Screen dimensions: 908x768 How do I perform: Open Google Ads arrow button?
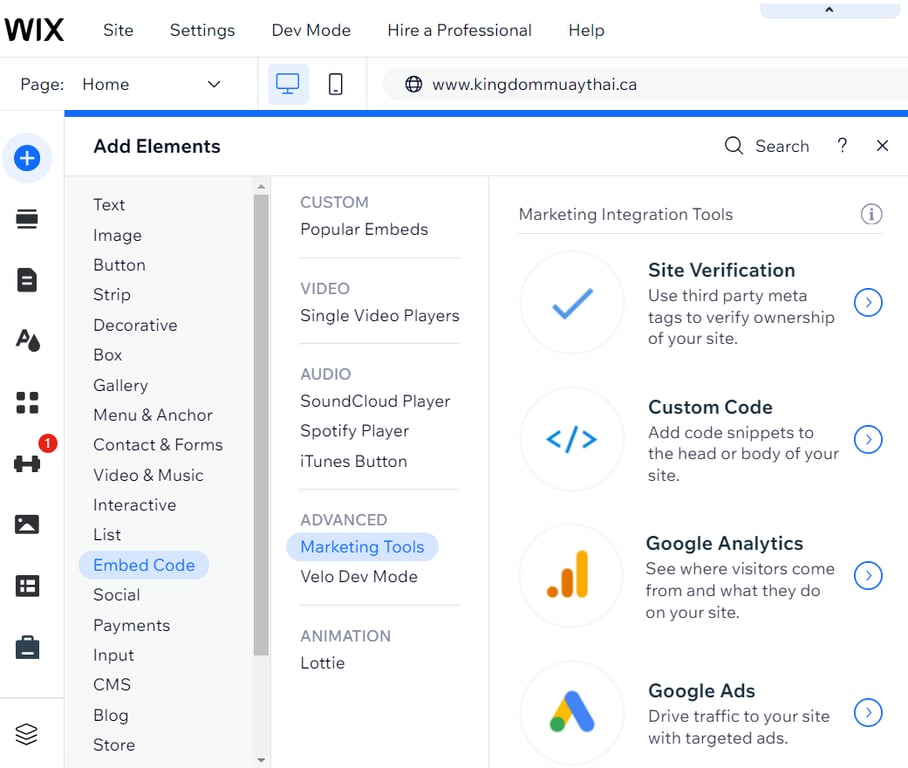868,712
